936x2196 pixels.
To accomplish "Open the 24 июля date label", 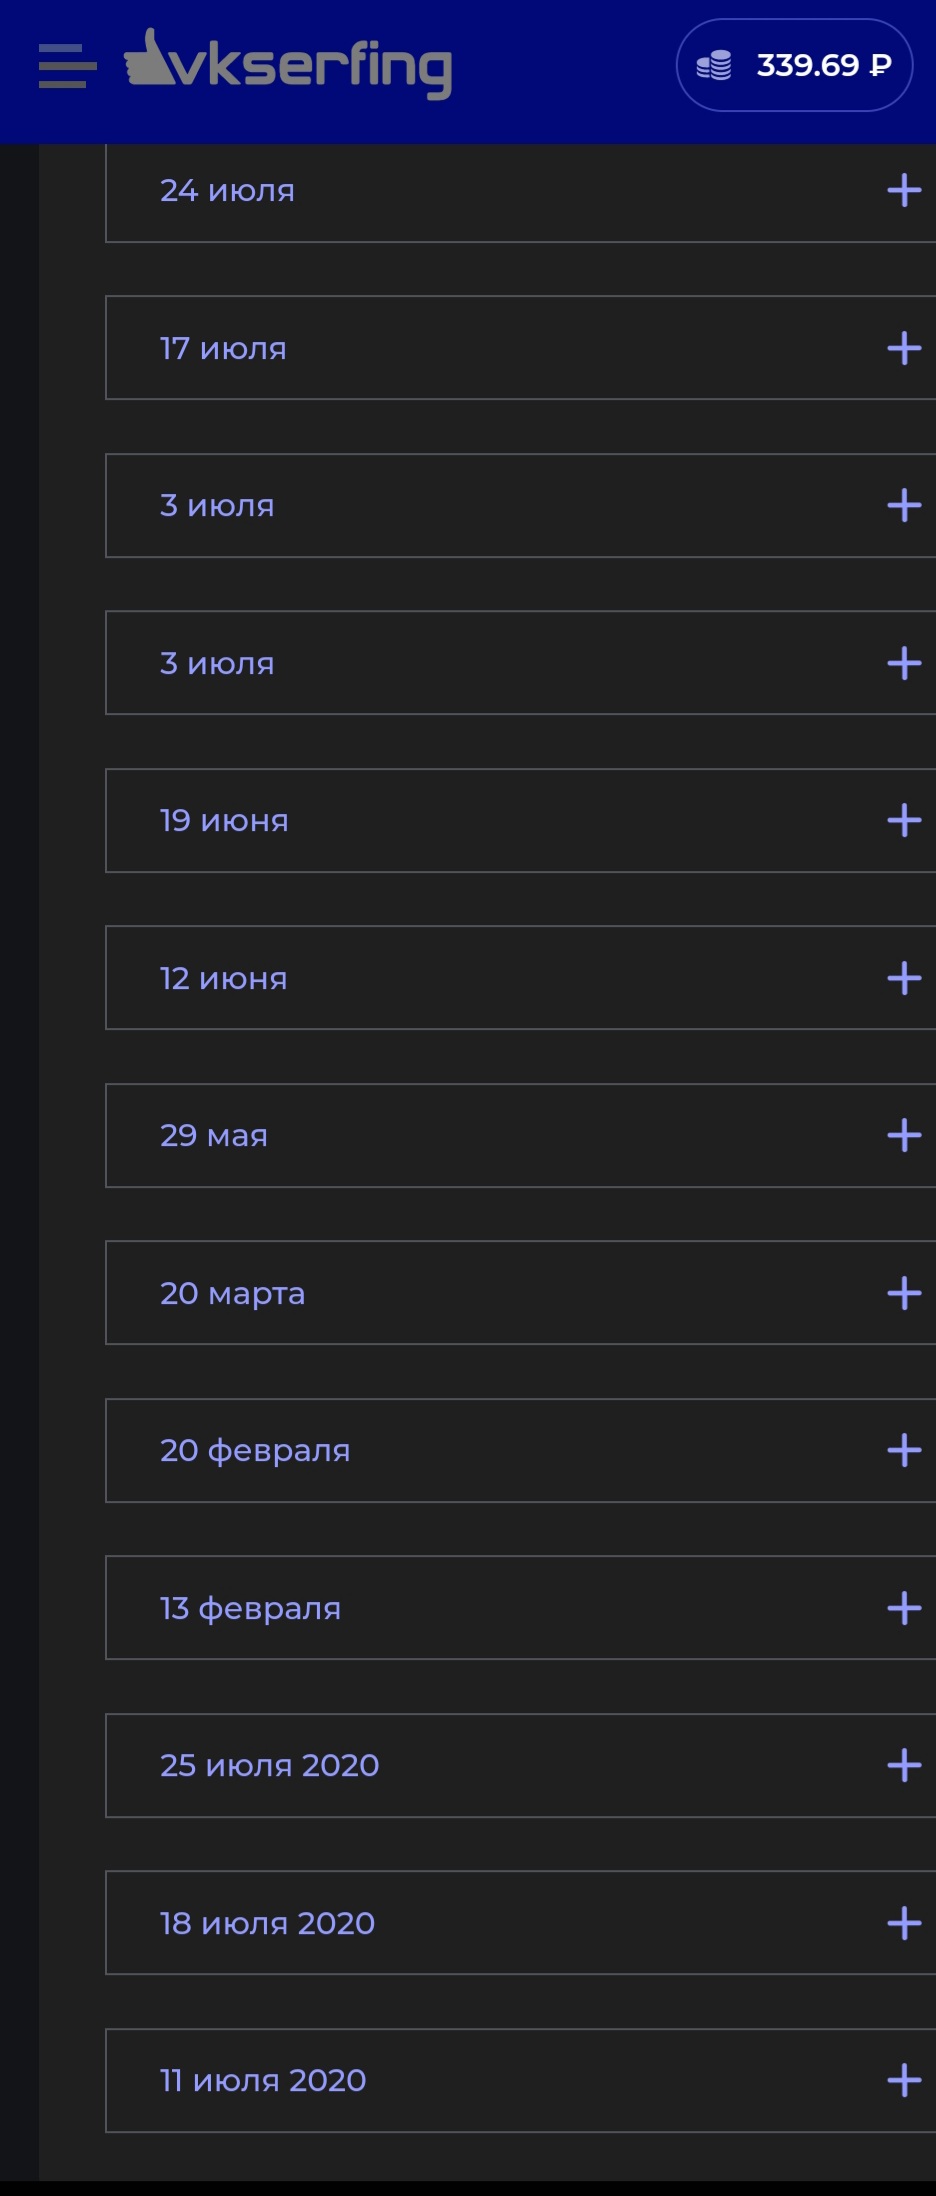I will [x=227, y=190].
